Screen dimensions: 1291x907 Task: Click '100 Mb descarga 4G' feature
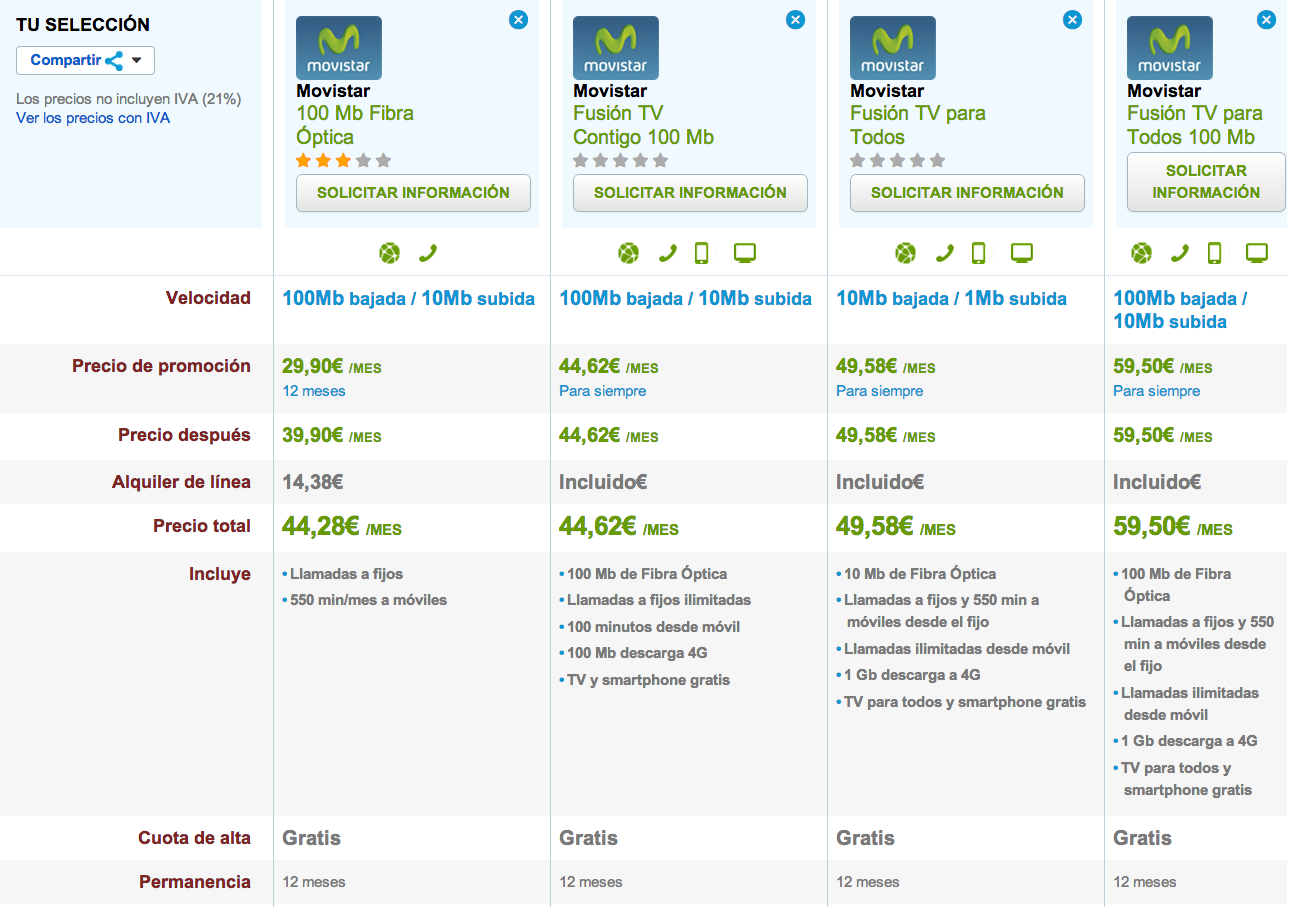(x=637, y=653)
